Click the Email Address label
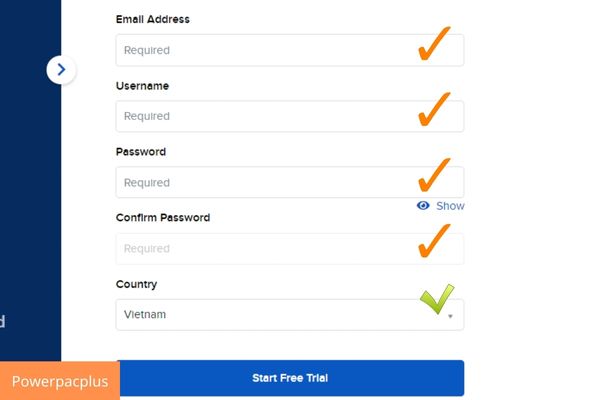The width and height of the screenshot is (600, 400). pyautogui.click(x=153, y=19)
